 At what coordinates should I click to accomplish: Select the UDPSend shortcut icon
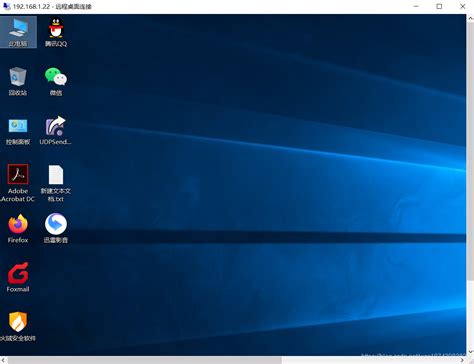coord(56,130)
